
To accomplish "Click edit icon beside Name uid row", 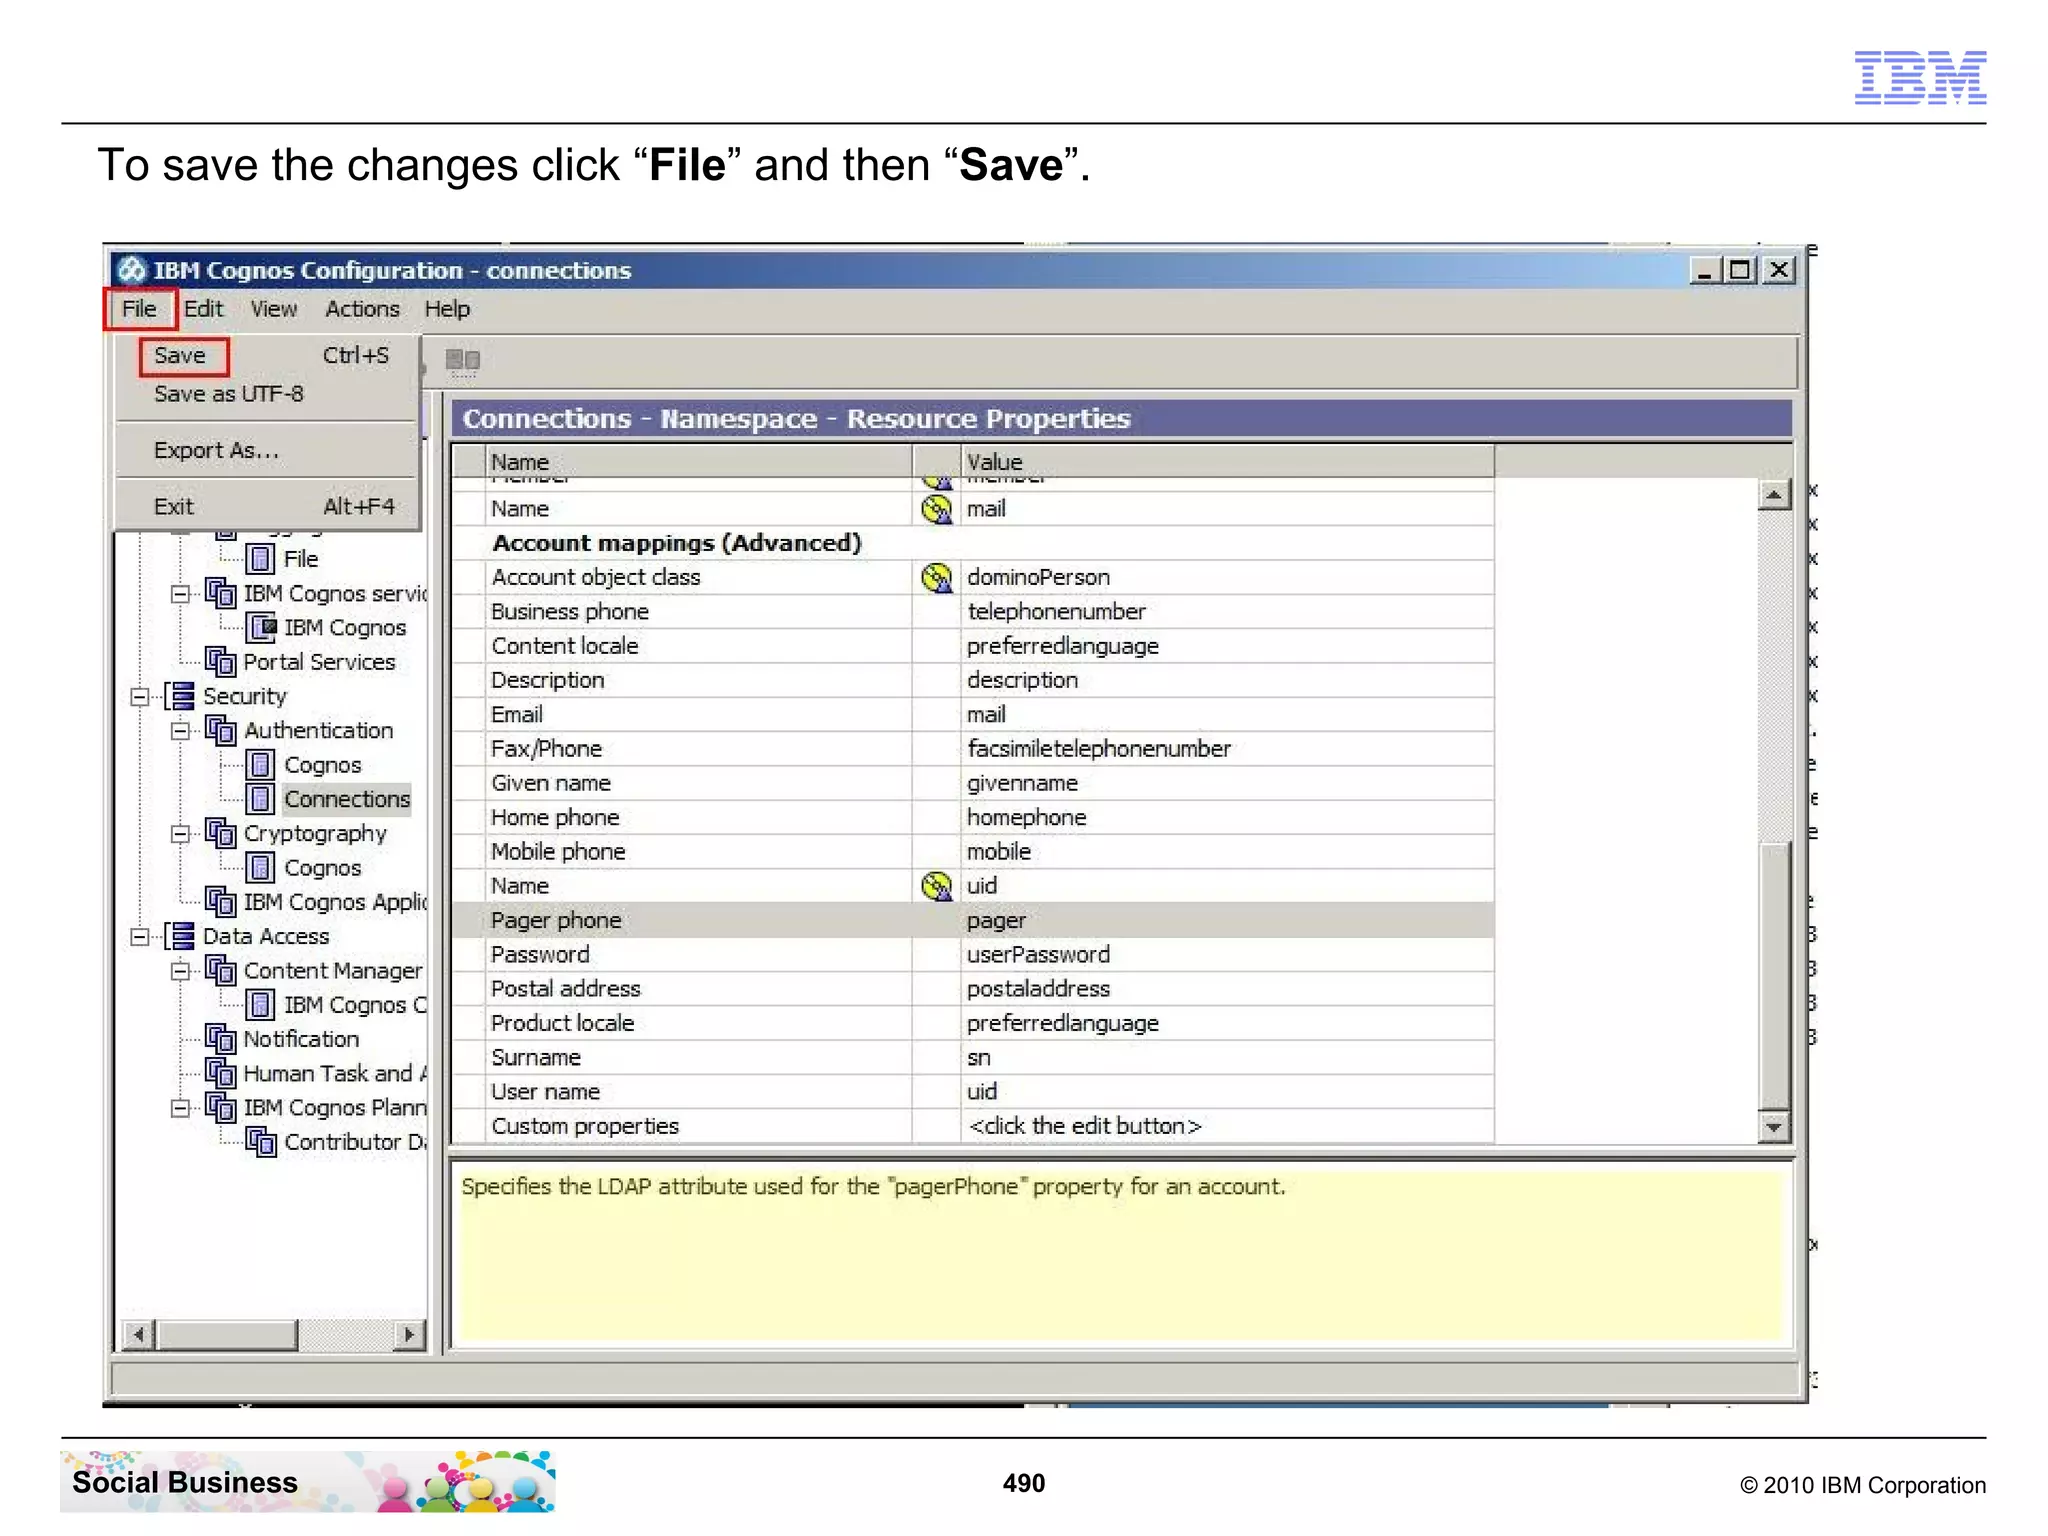I will (x=937, y=886).
